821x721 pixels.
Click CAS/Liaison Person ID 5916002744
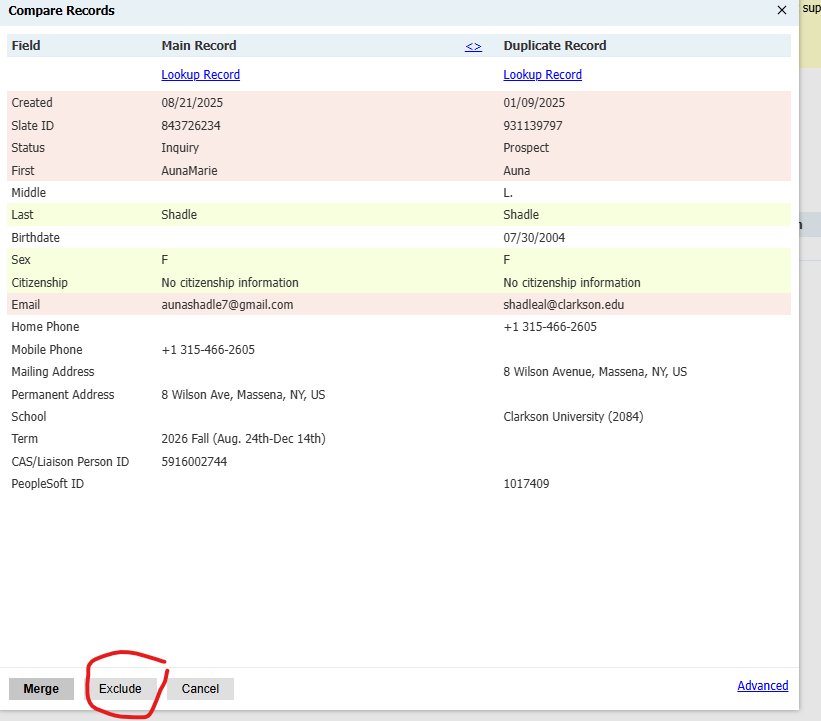point(194,462)
